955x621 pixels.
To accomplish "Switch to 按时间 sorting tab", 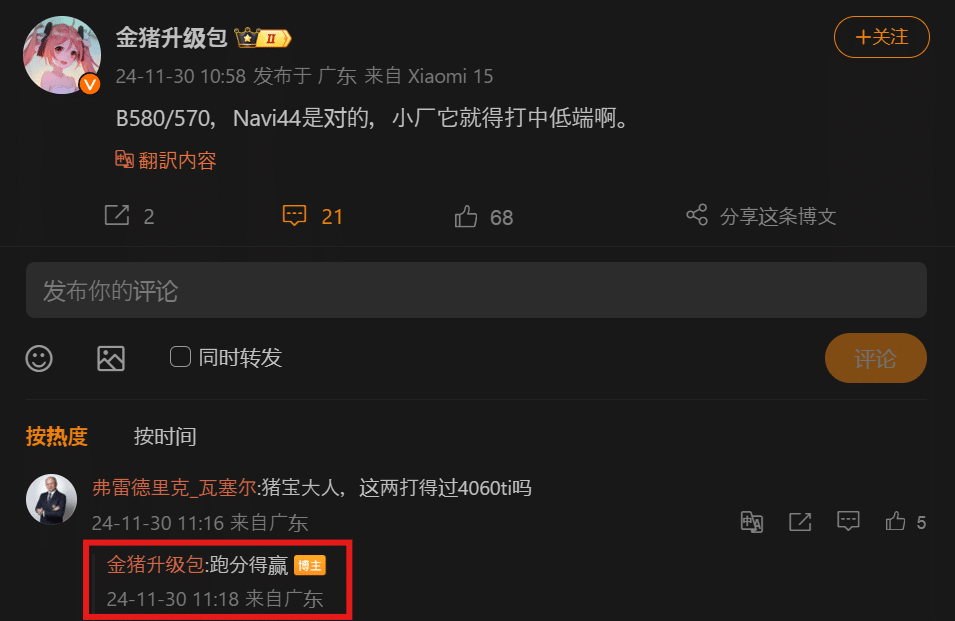I will click(164, 437).
